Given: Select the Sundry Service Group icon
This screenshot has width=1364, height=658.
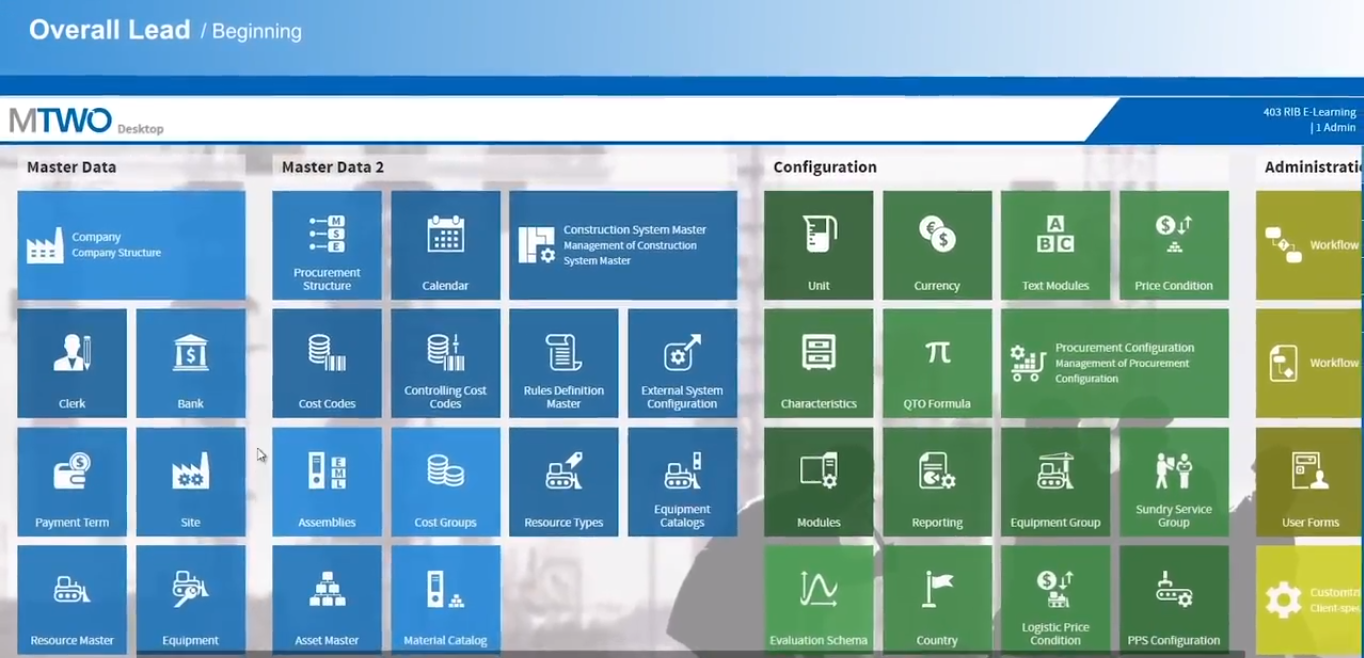Looking at the screenshot, I should tap(1174, 481).
